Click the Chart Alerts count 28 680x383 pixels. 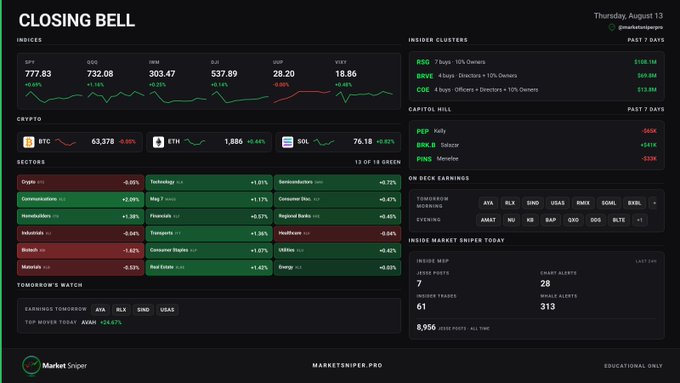545,284
